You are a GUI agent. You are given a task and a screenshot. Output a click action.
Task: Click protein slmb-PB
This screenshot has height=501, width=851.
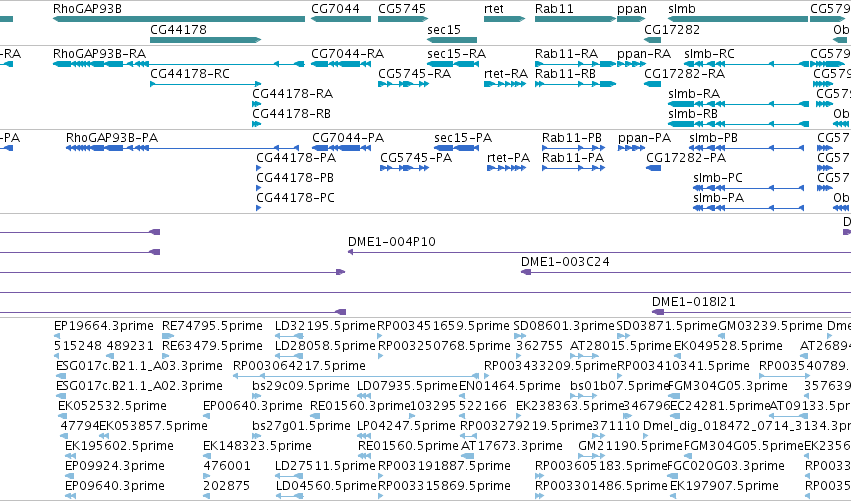[x=713, y=137]
